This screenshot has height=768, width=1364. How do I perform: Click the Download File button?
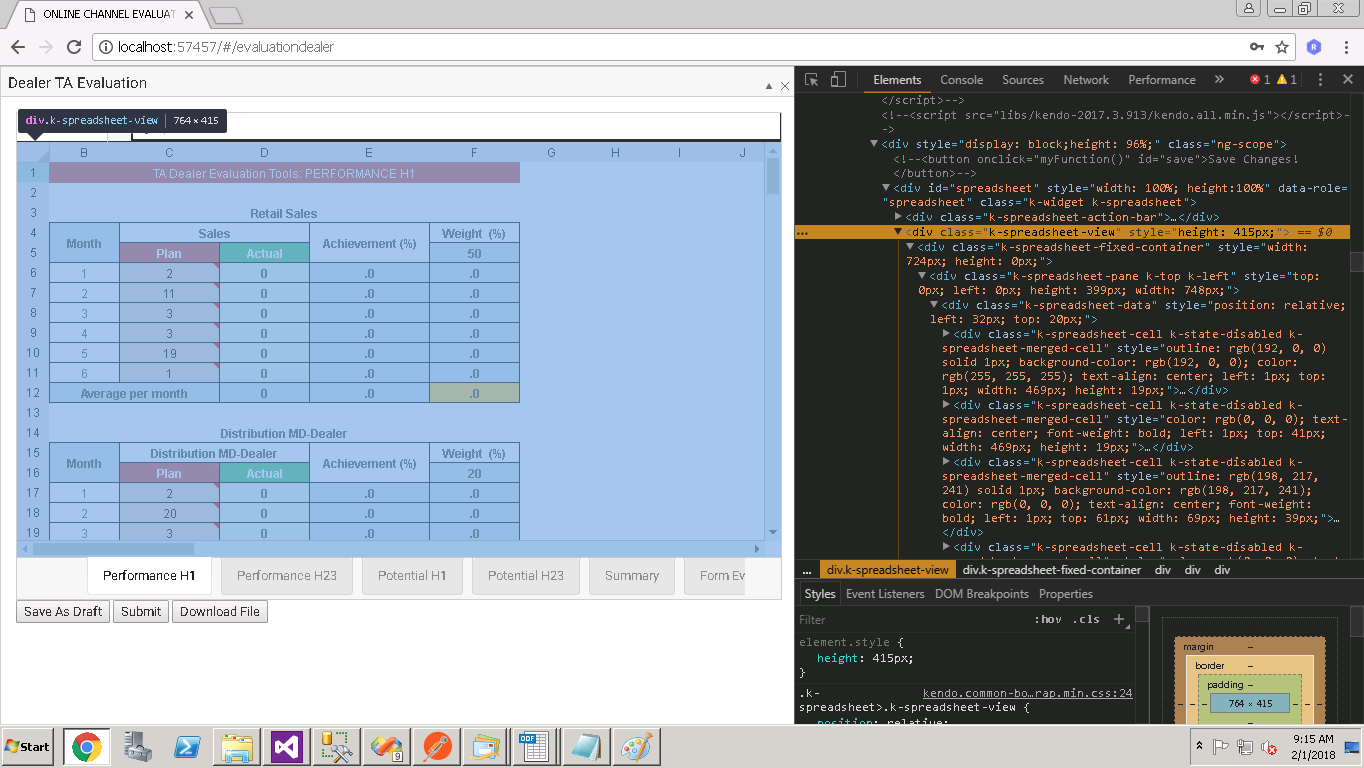point(219,612)
